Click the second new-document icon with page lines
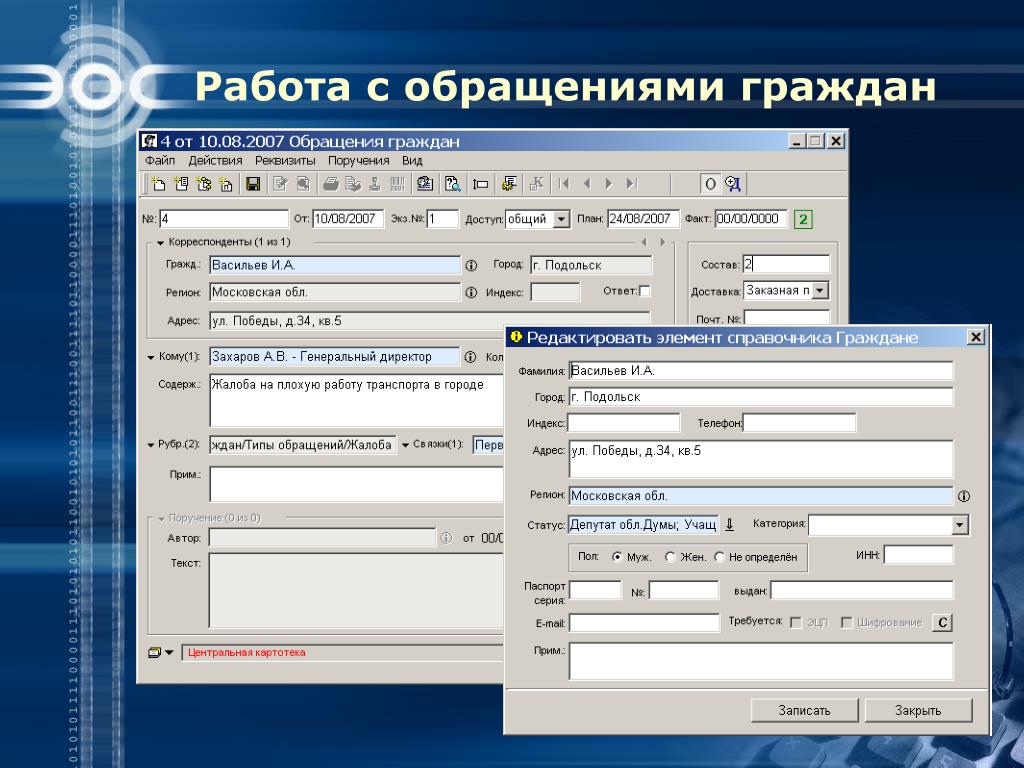The width and height of the screenshot is (1024, 768). [x=181, y=184]
